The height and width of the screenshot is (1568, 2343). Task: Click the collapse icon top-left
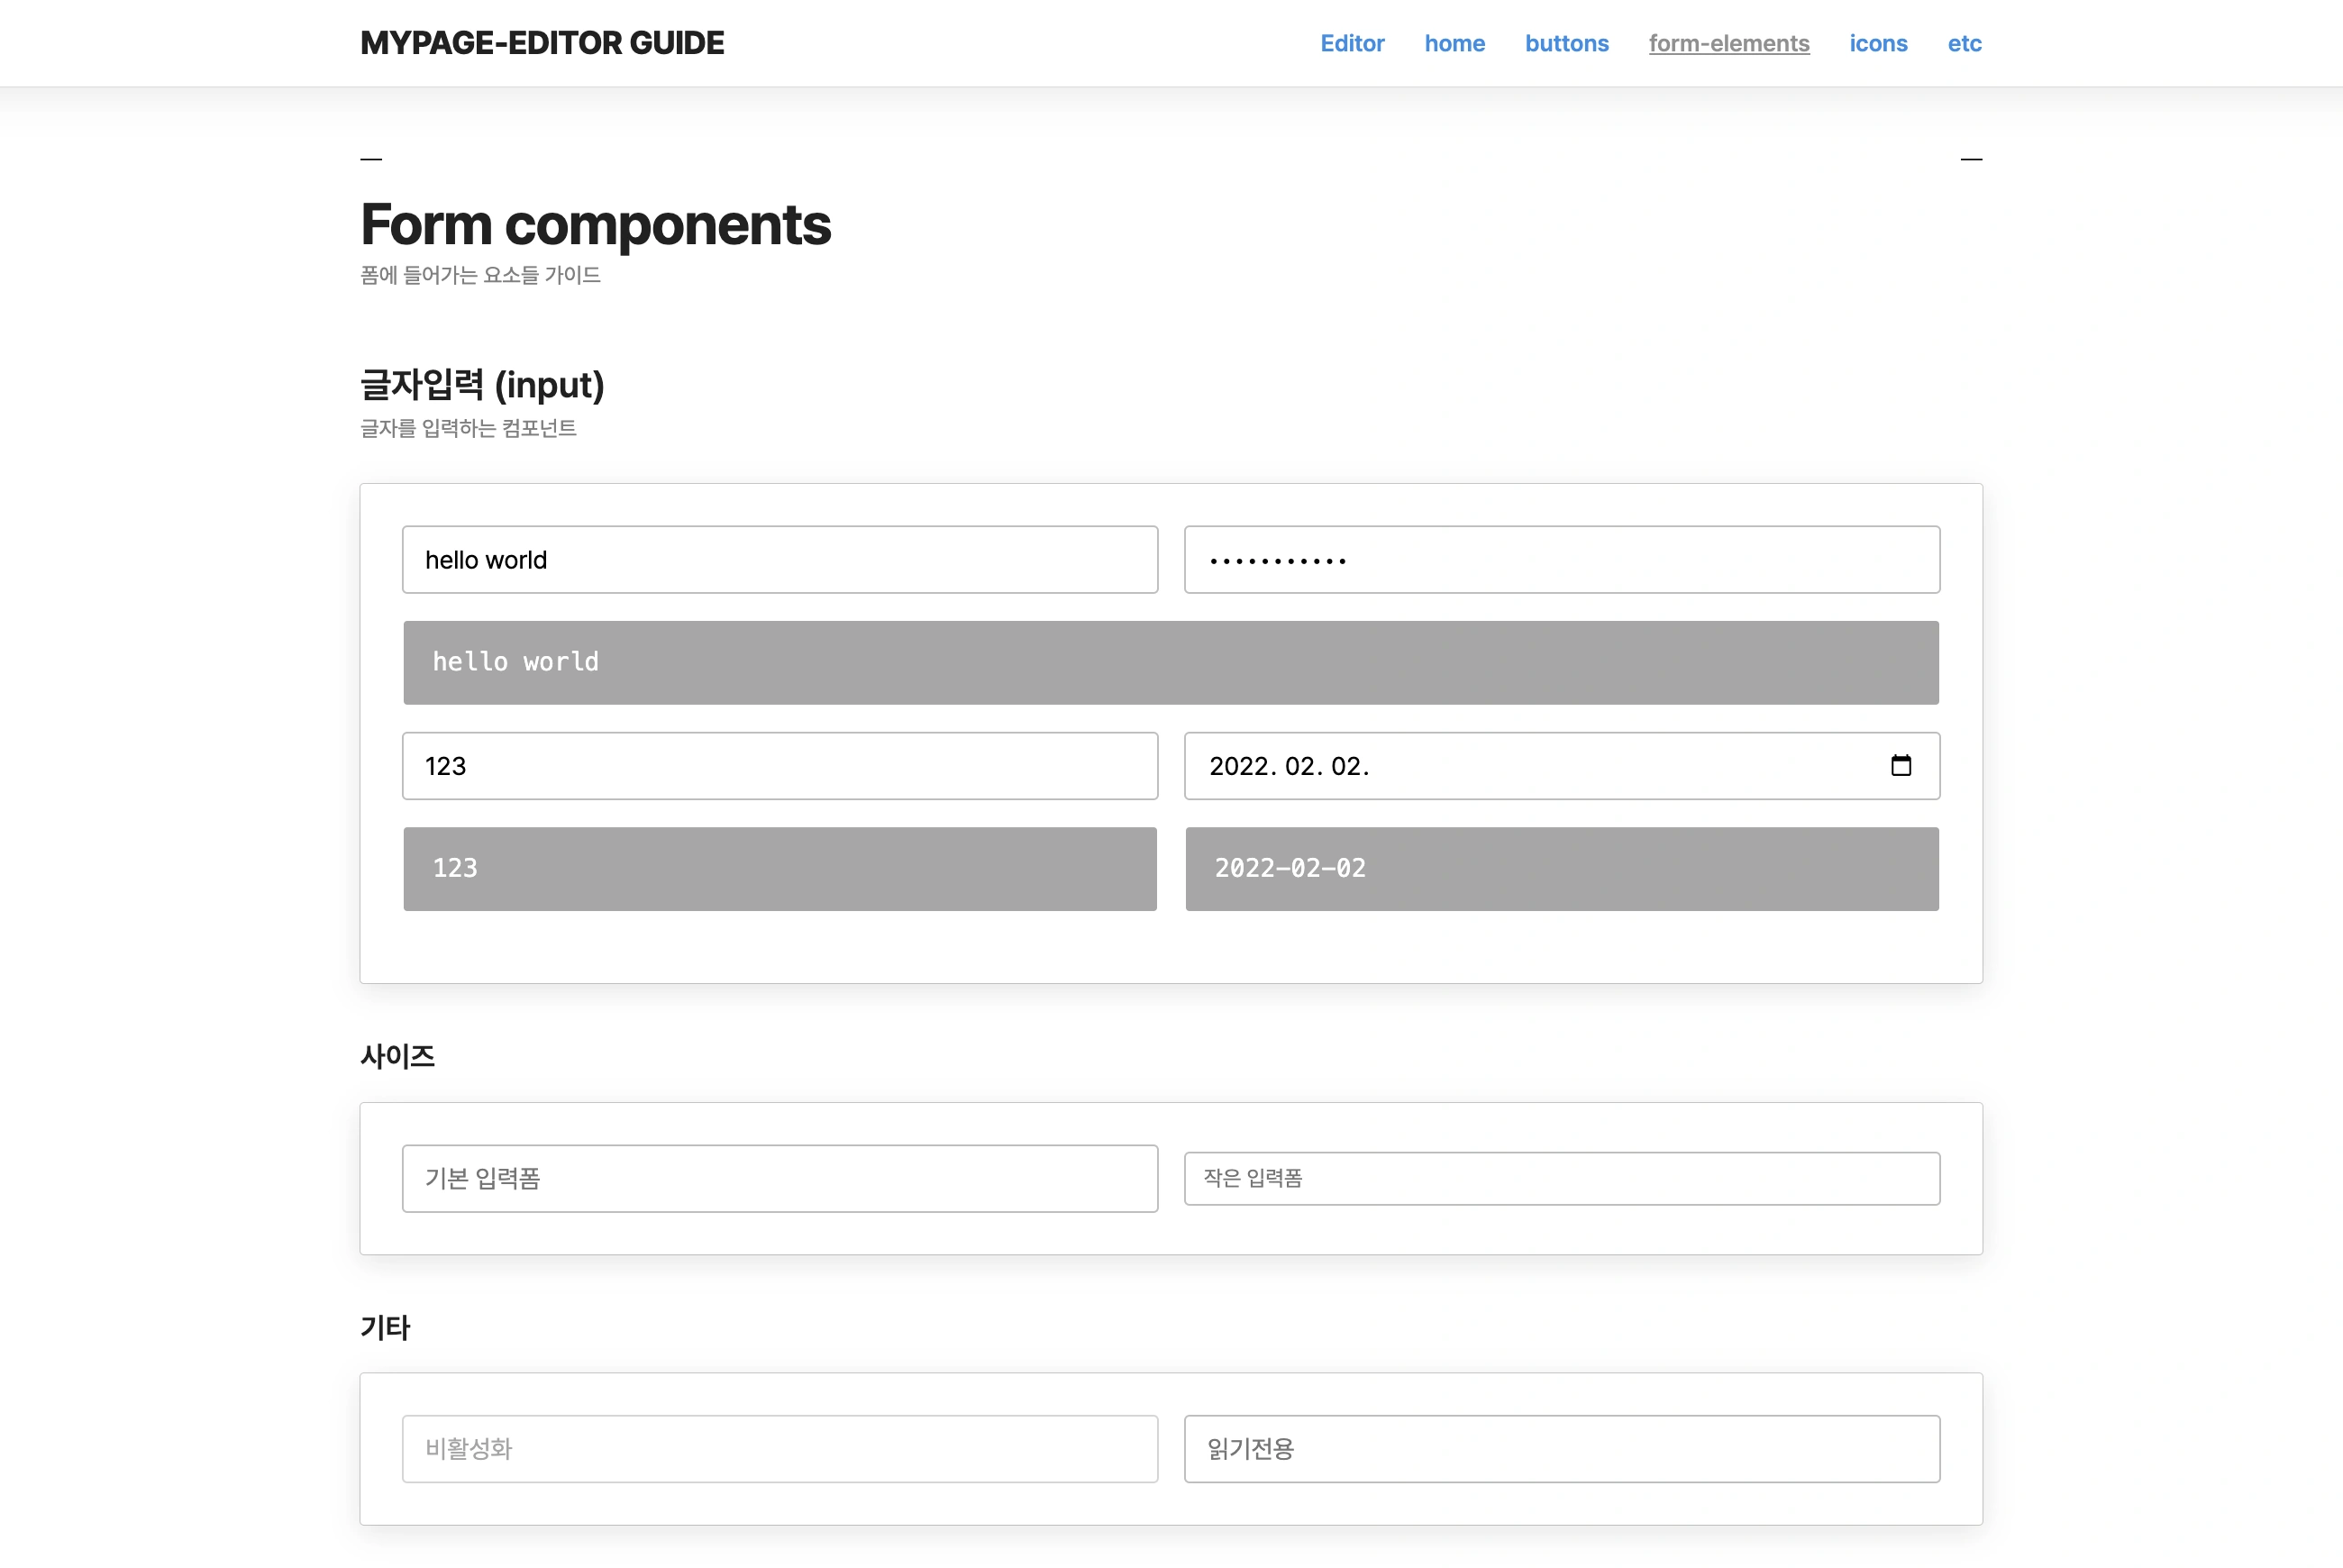tap(373, 160)
